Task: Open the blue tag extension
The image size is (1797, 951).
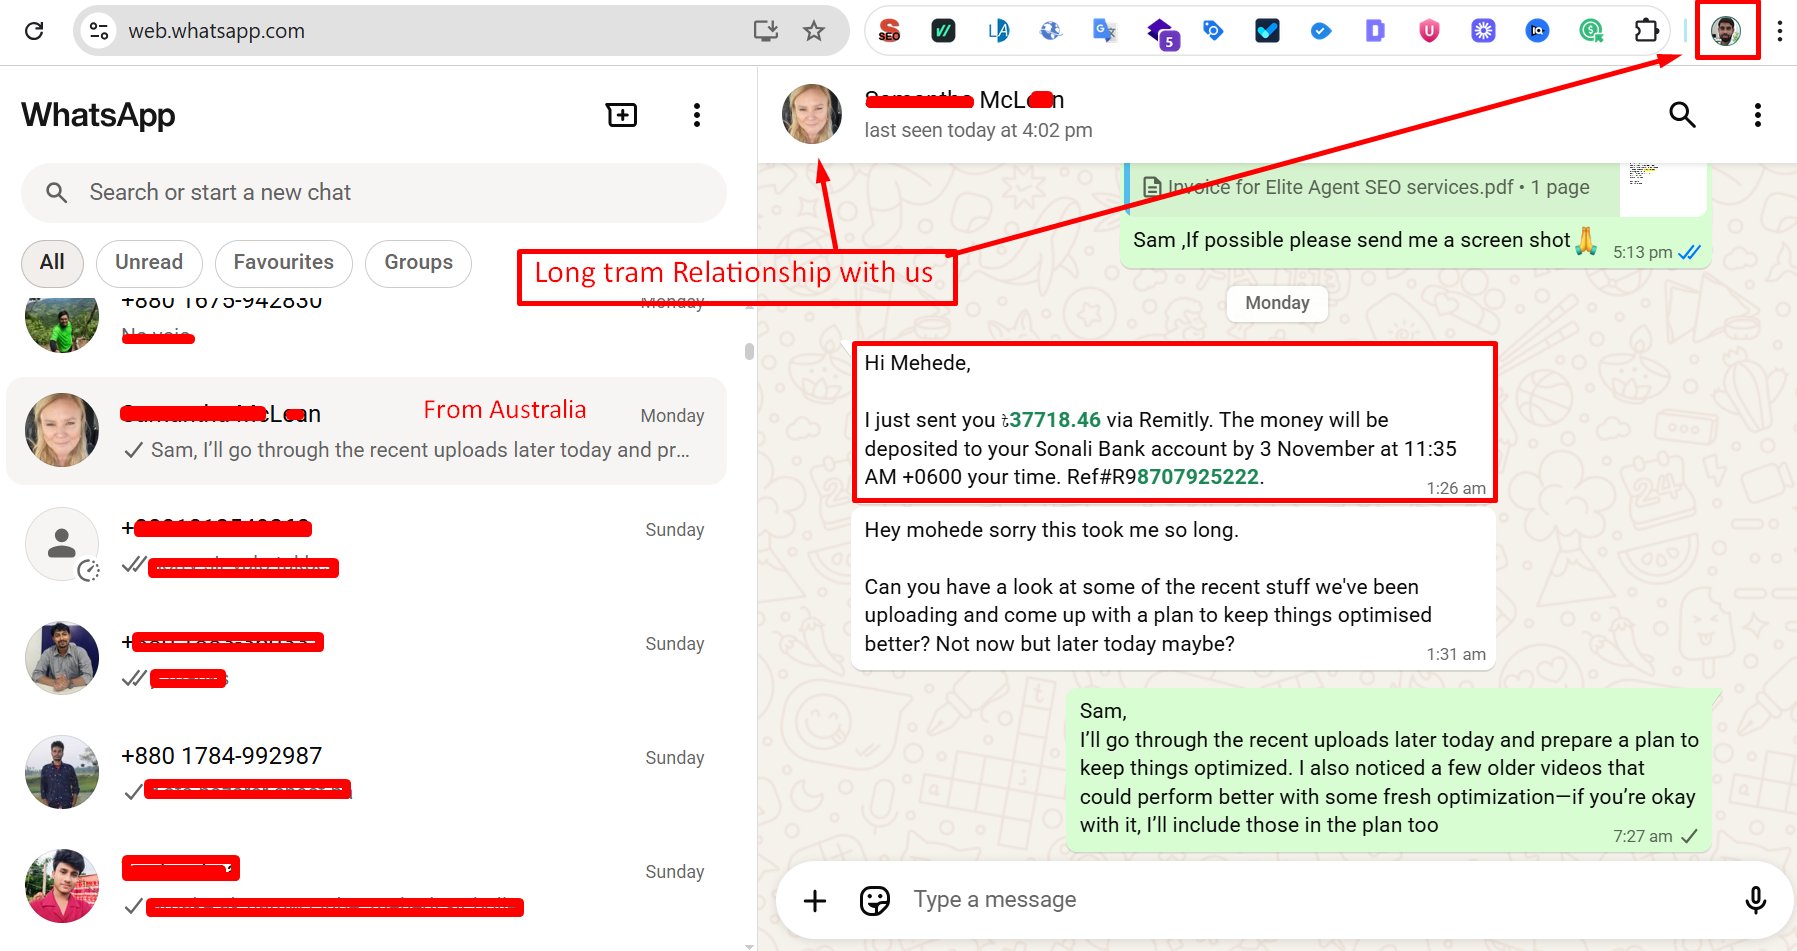Action: (x=1213, y=31)
